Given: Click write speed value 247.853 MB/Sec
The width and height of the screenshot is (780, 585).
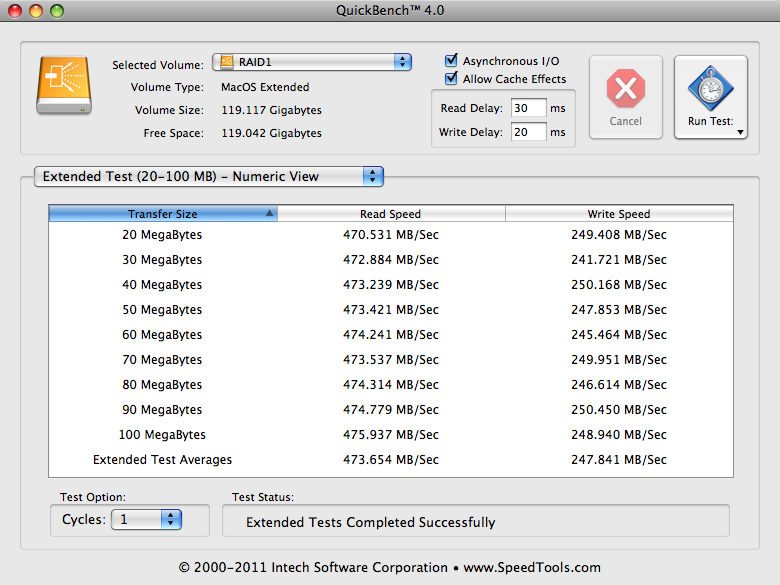Looking at the screenshot, I should (x=619, y=309).
